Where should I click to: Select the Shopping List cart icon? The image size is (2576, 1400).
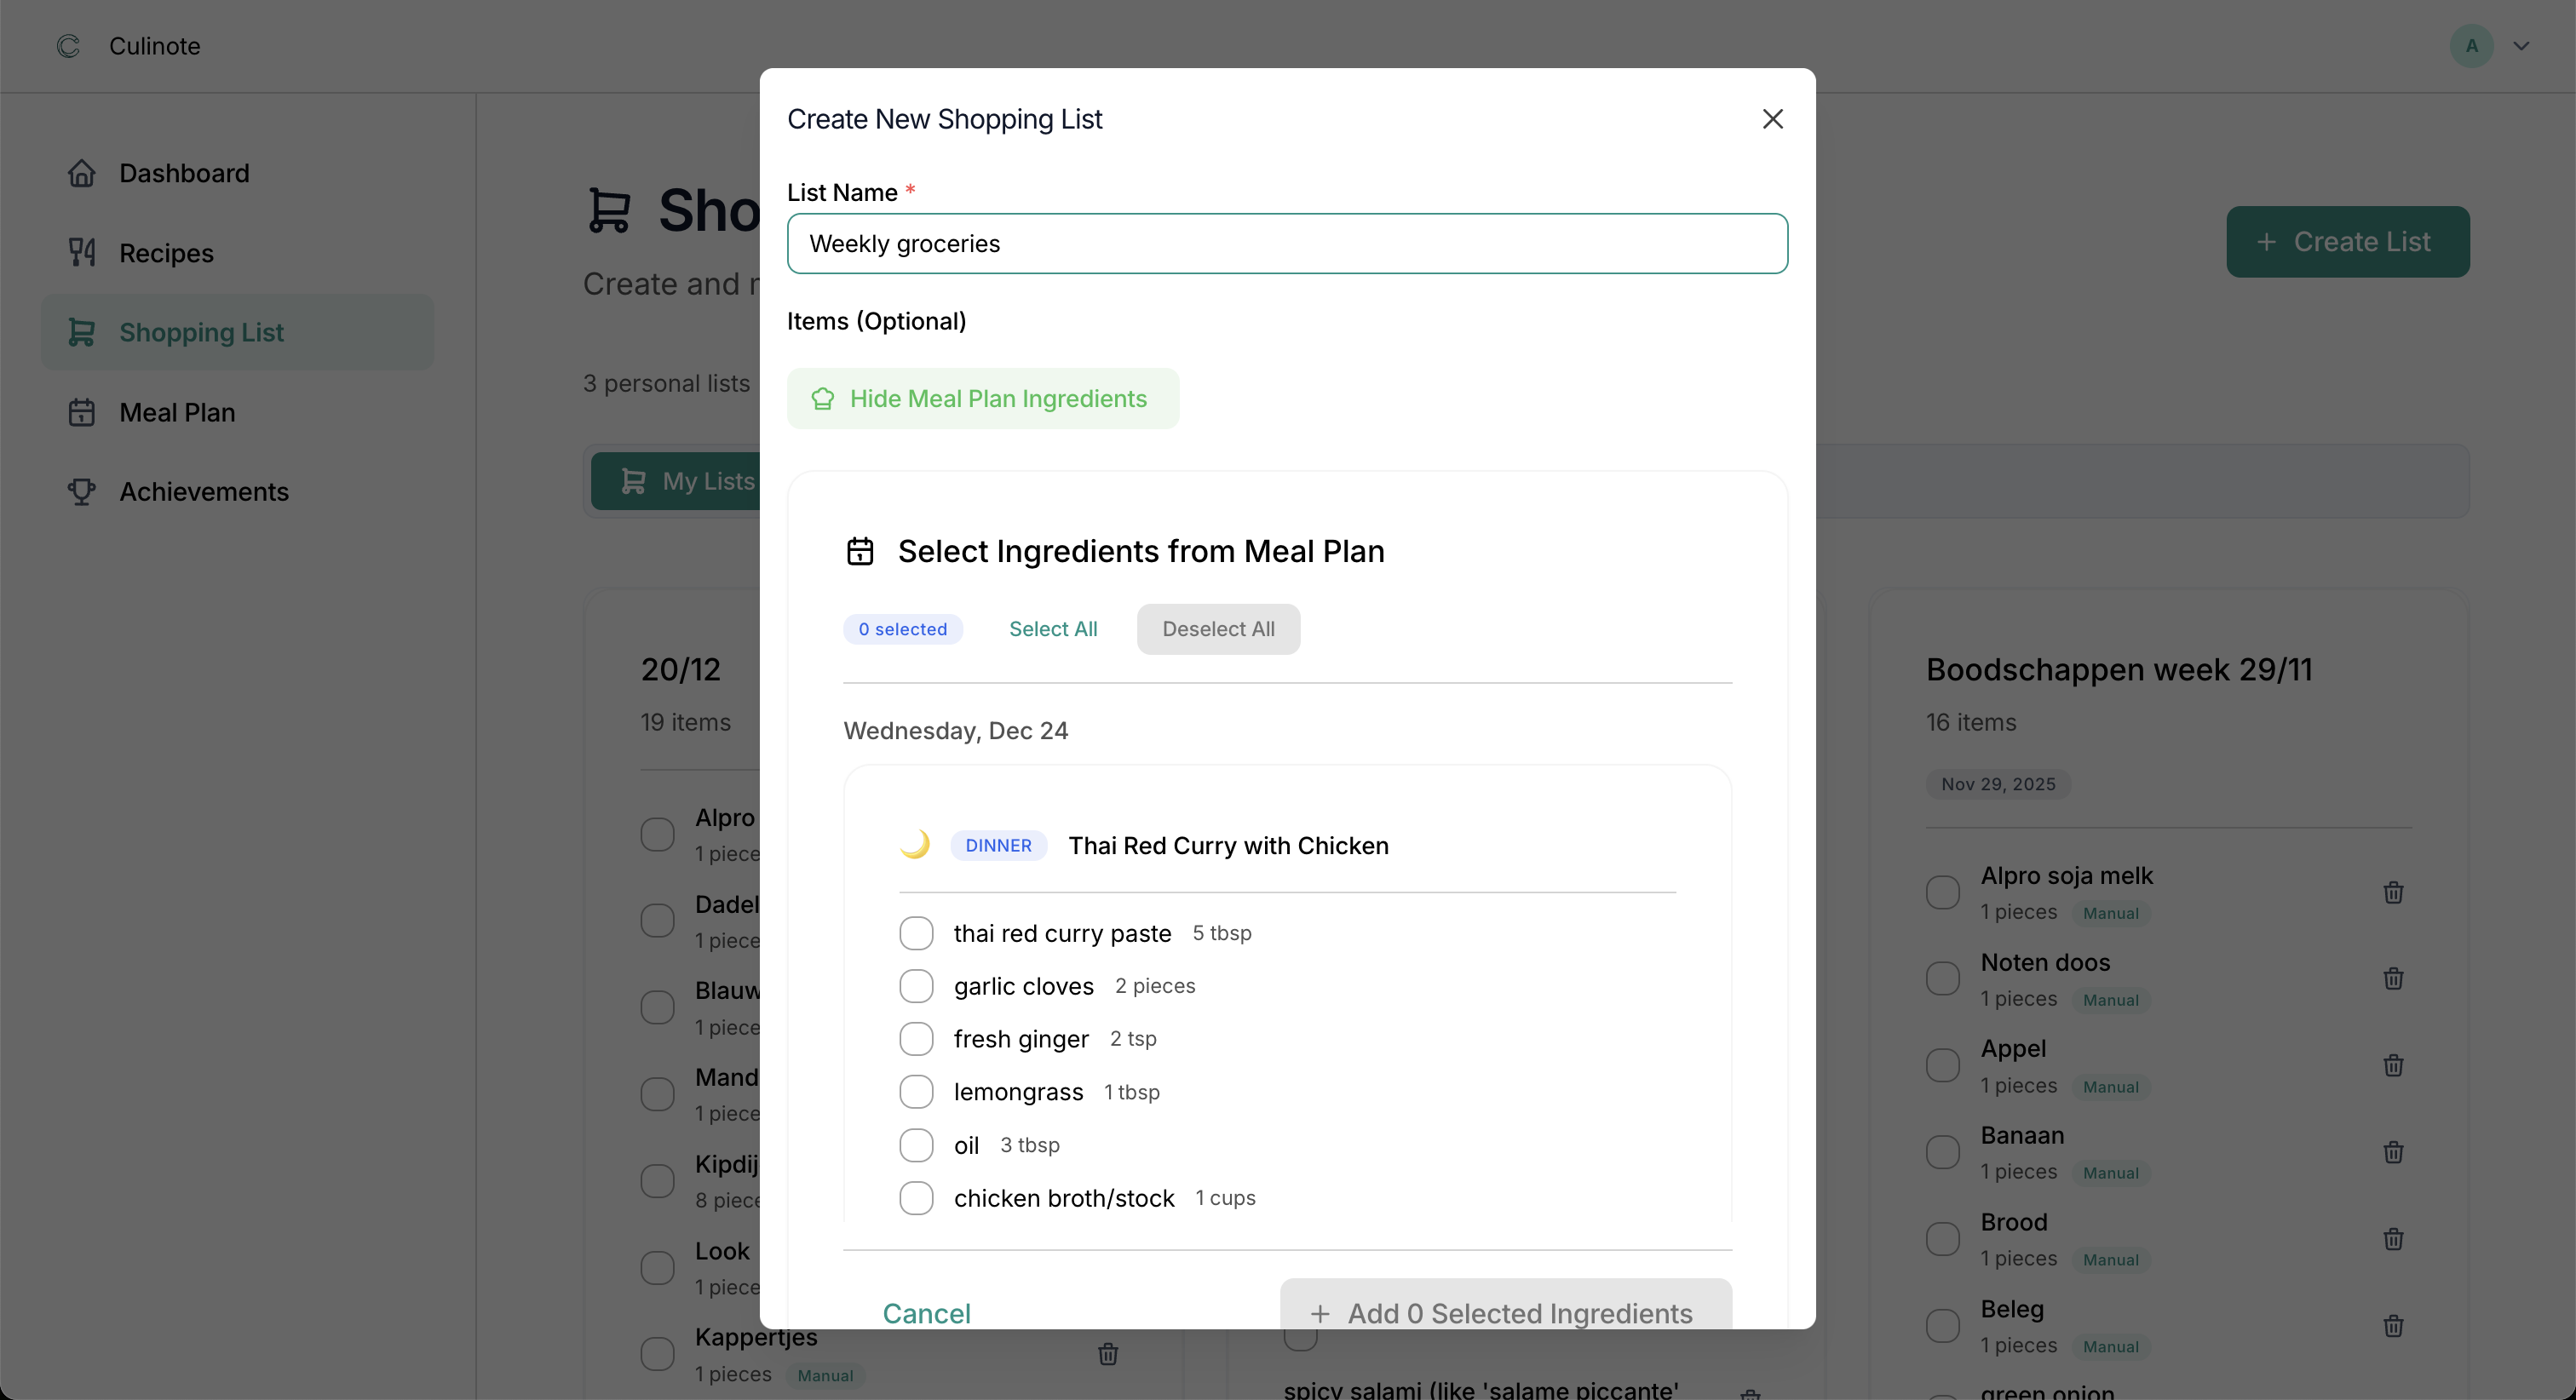[82, 332]
